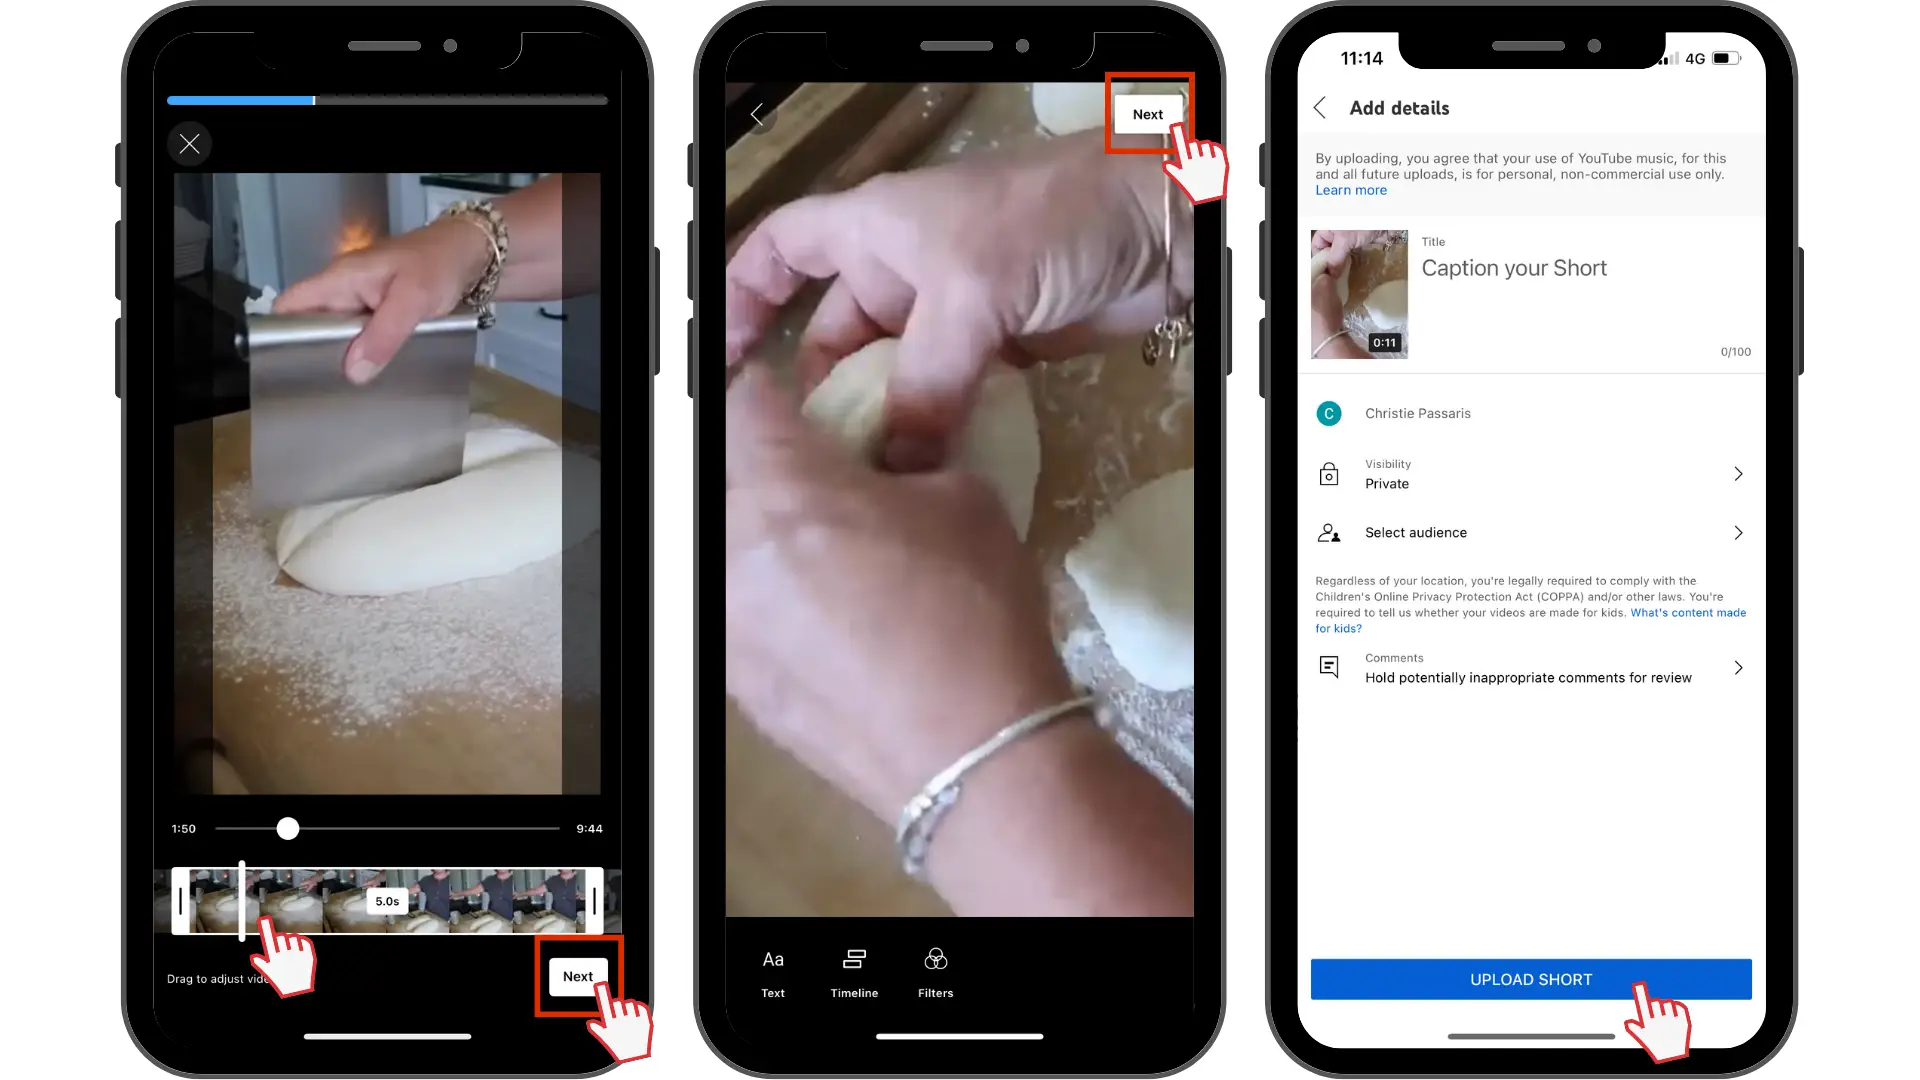The height and width of the screenshot is (1080, 1920).
Task: Expand the Comments review setting
Action: pos(1741,666)
